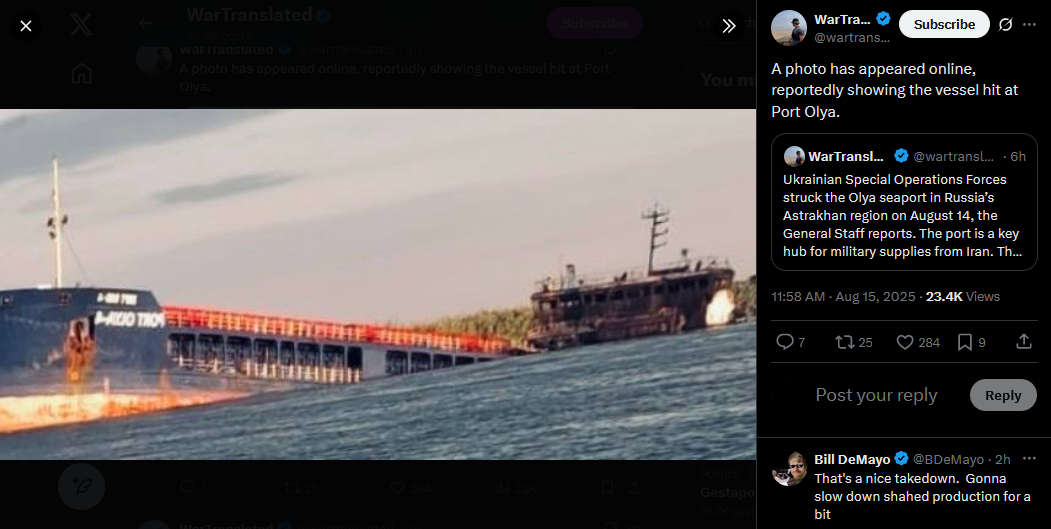Click the Grok icon next to Subscribe

pos(1005,25)
